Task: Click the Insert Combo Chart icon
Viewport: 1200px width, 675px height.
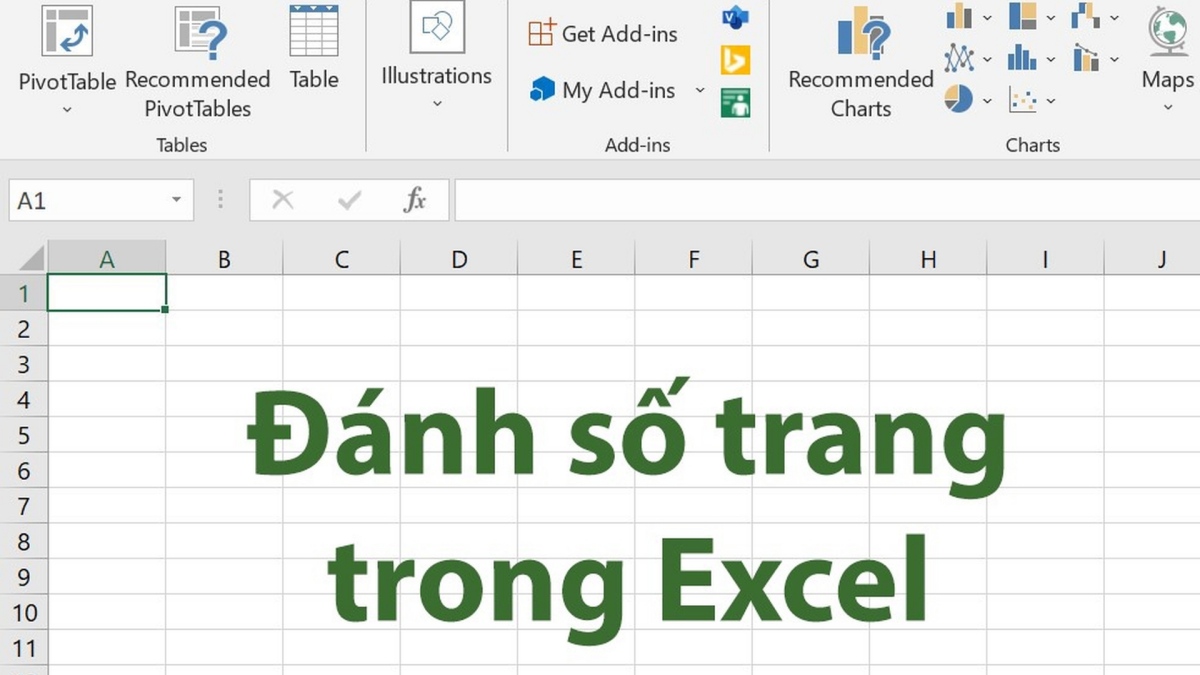Action: (x=1086, y=58)
